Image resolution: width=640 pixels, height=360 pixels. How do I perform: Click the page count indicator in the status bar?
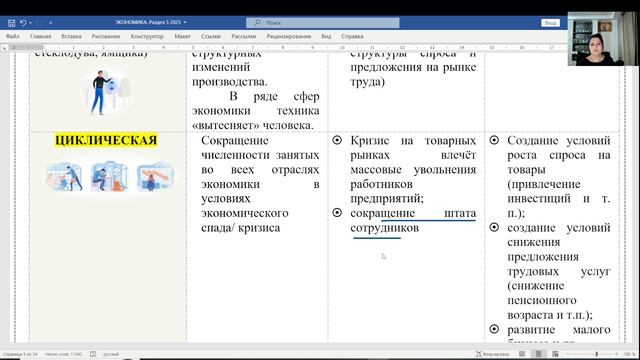[x=20, y=354]
